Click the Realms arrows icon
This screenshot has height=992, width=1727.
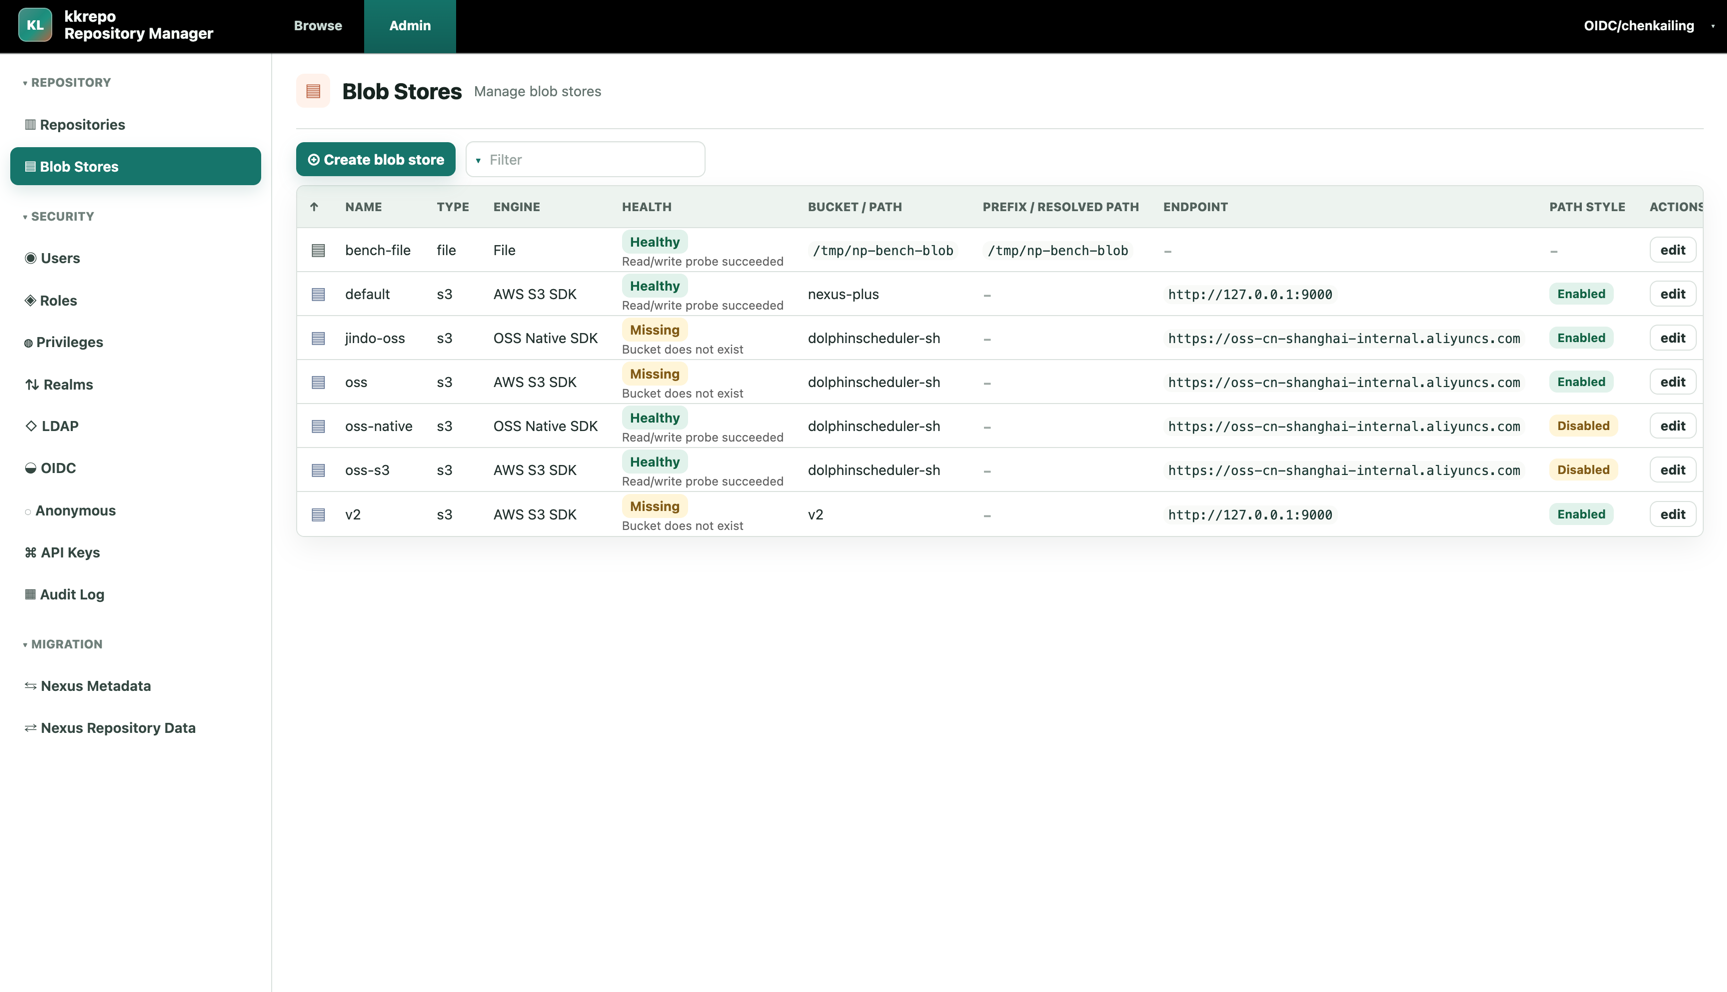coord(32,384)
